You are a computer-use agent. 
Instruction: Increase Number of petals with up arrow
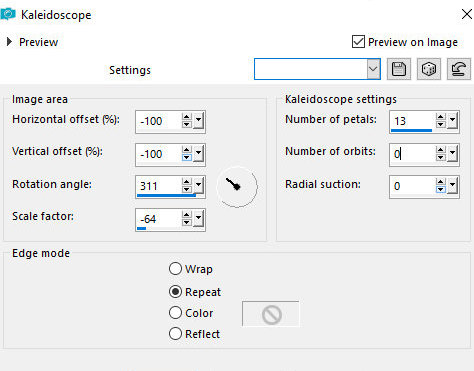click(x=440, y=117)
